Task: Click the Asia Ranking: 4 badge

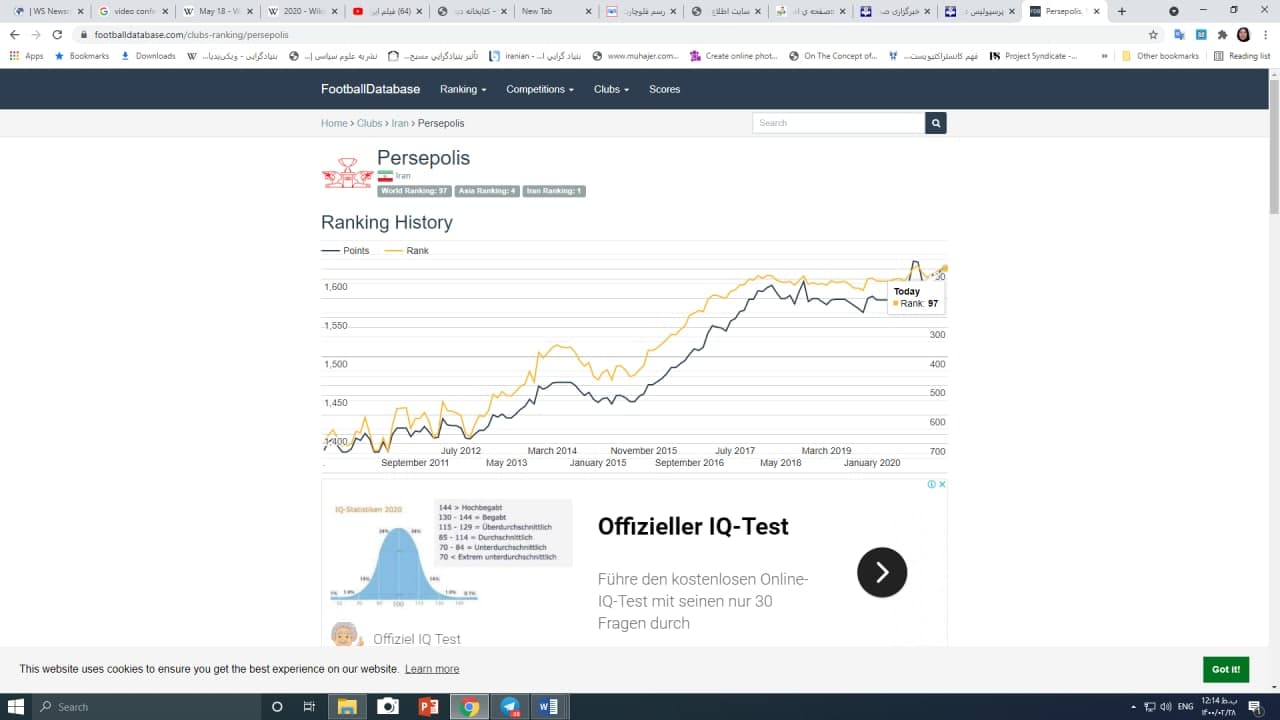Action: click(x=487, y=190)
